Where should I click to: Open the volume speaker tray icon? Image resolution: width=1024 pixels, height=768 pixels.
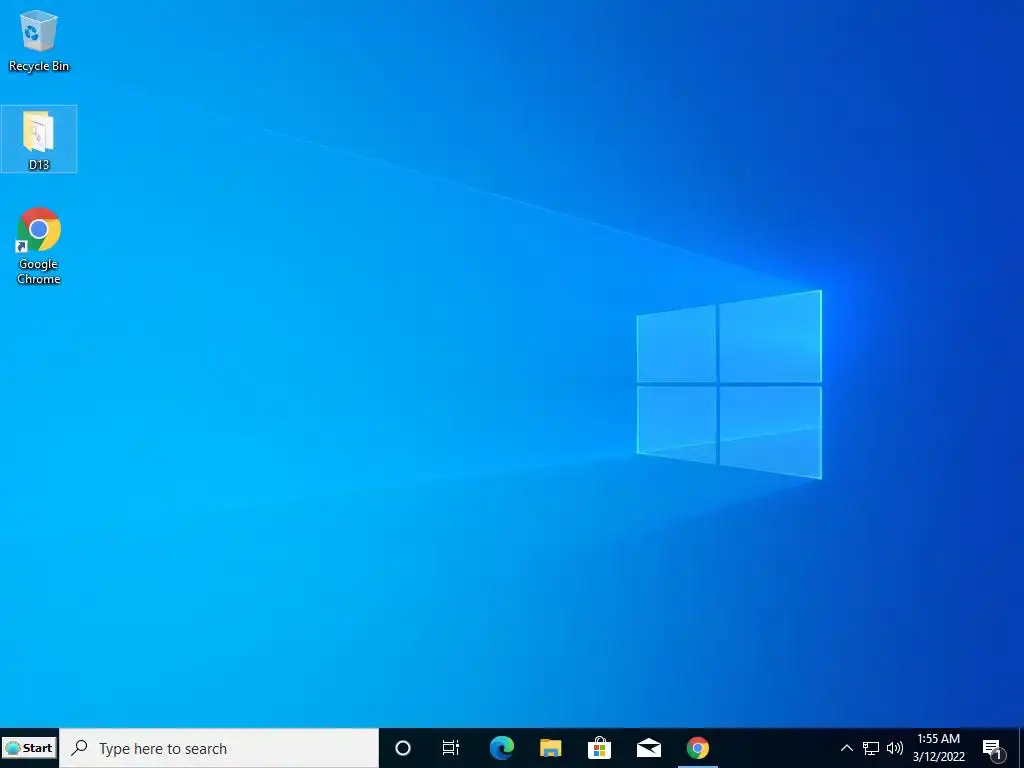pyautogui.click(x=895, y=748)
